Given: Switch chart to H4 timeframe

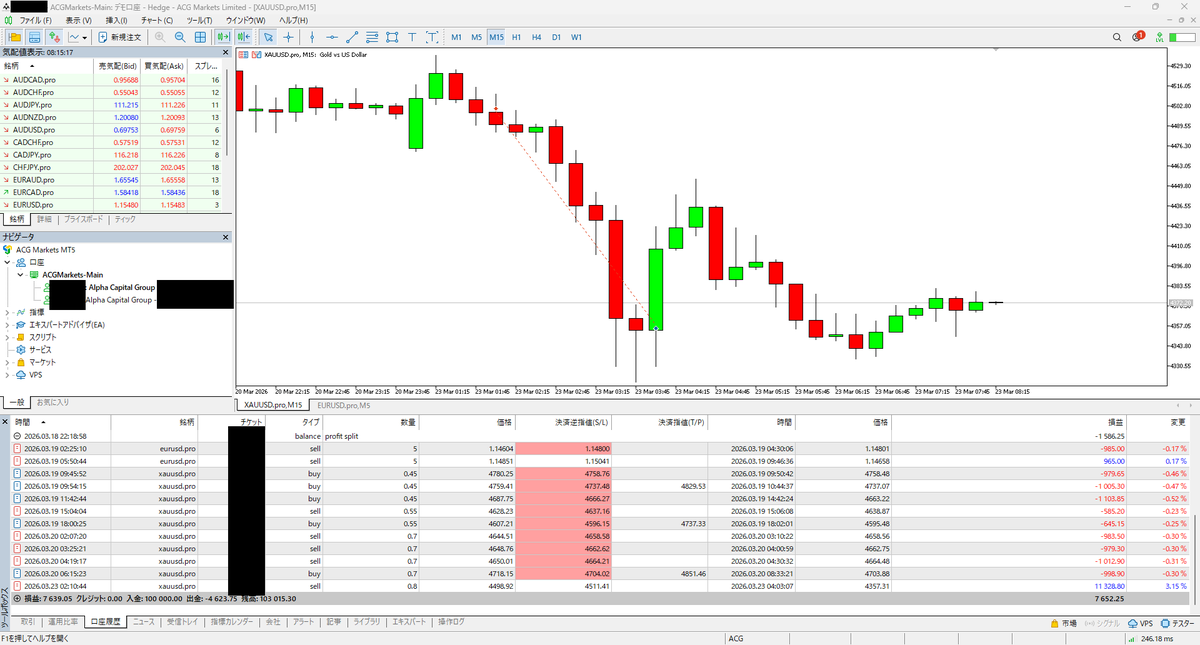Looking at the screenshot, I should pyautogui.click(x=536, y=38).
